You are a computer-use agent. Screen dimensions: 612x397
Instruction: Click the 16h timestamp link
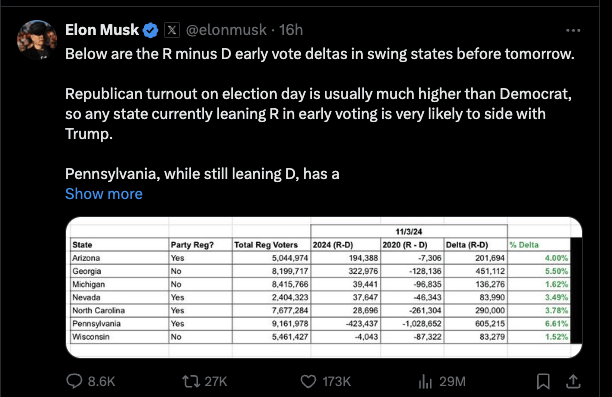point(291,30)
